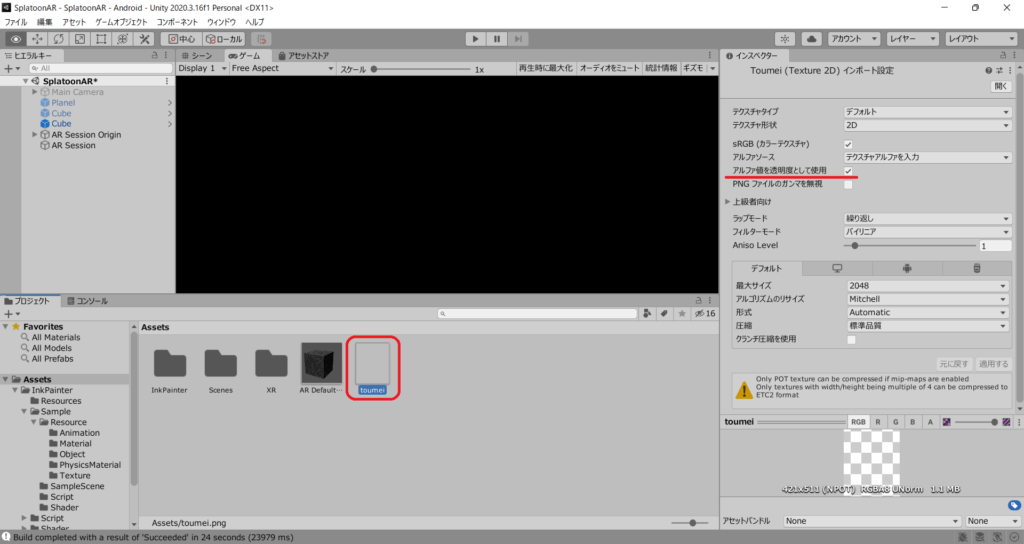Open the ウィンドウ menu
This screenshot has height=544, width=1024.
(x=221, y=22)
